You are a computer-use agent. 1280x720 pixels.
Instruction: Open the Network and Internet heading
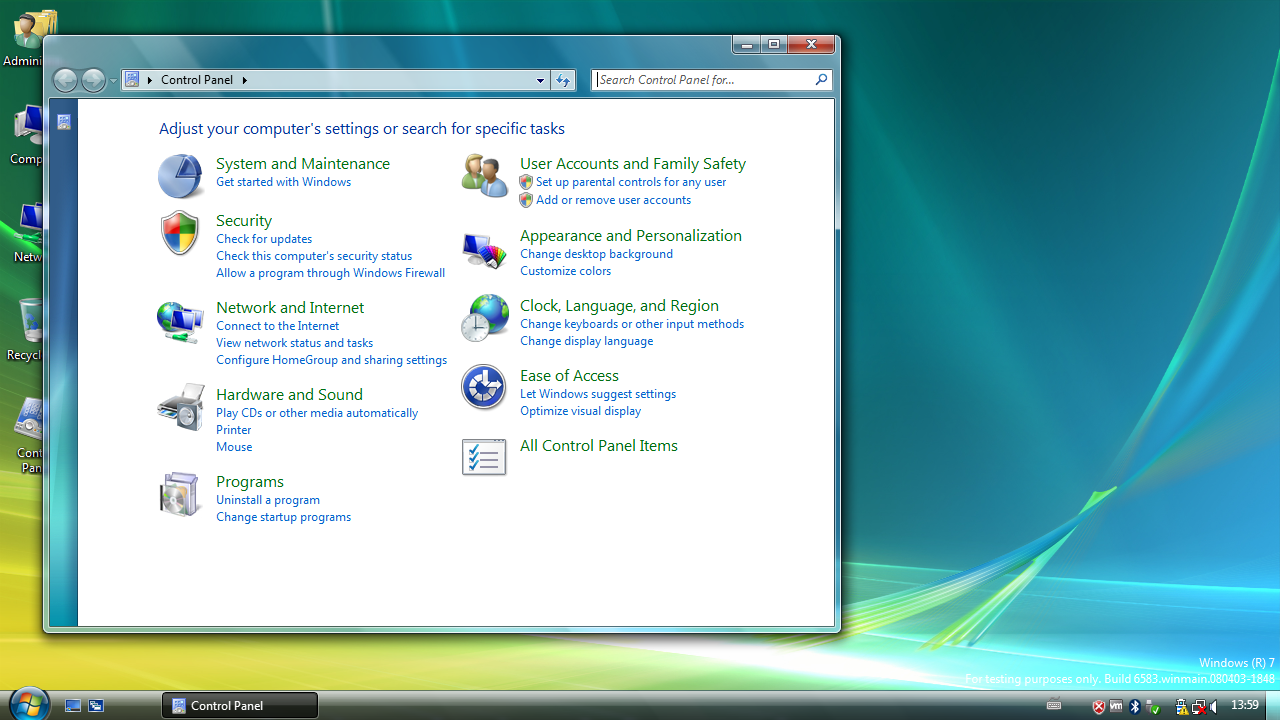290,307
